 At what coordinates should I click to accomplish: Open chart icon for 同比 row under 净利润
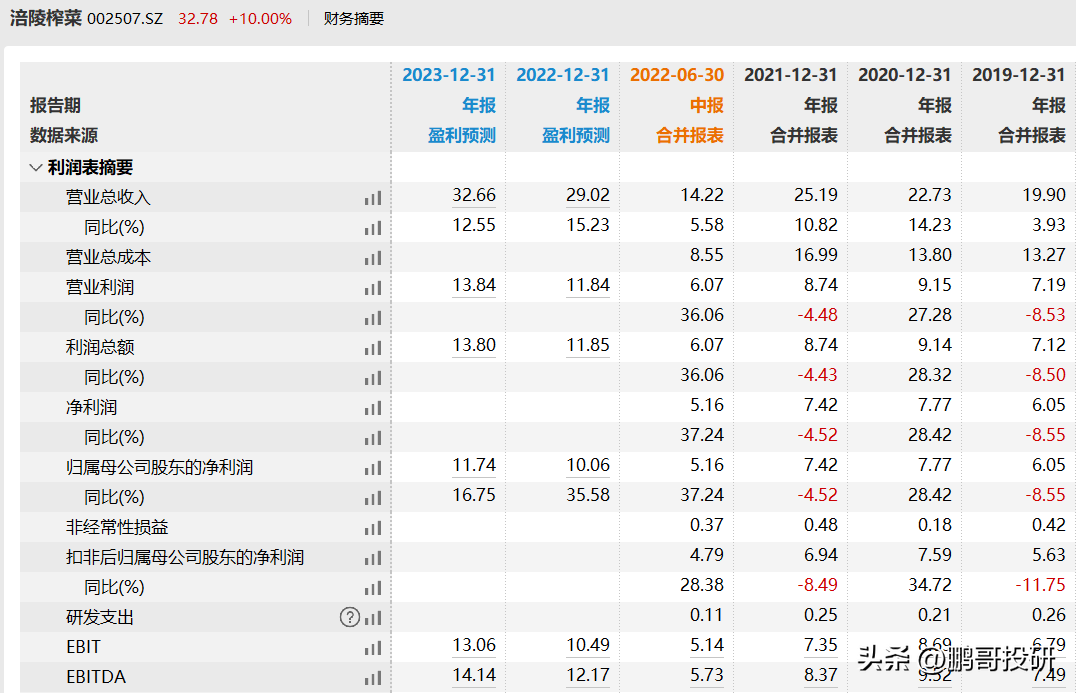click(x=373, y=438)
